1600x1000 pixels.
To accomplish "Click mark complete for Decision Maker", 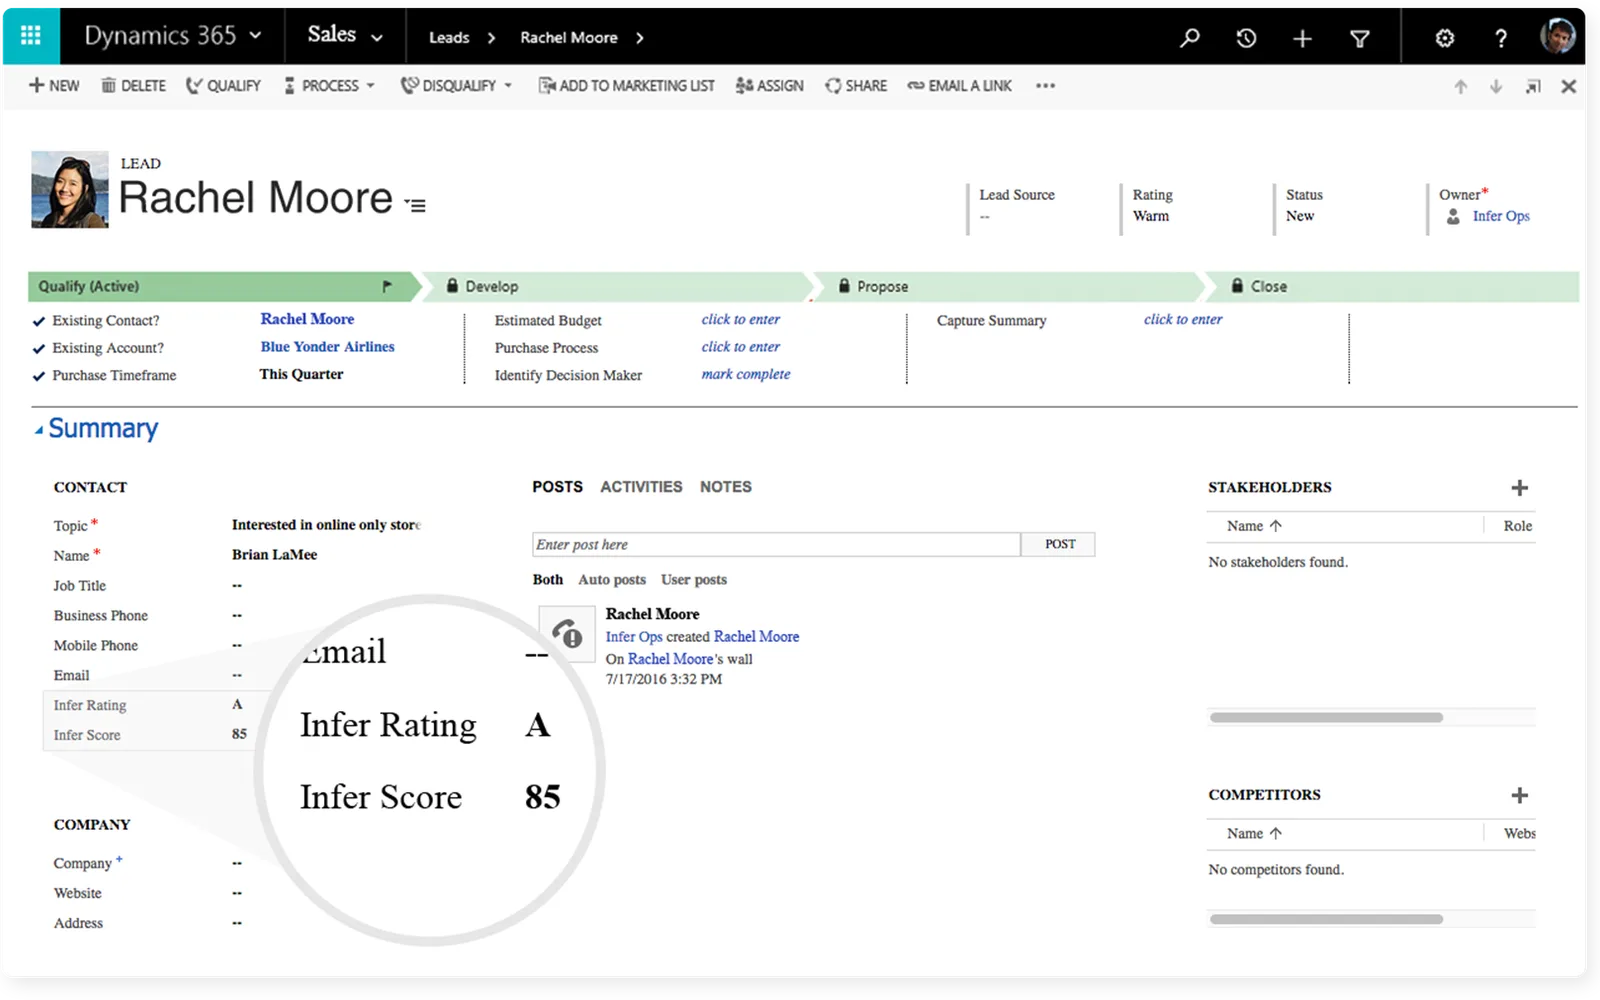I will coord(746,374).
